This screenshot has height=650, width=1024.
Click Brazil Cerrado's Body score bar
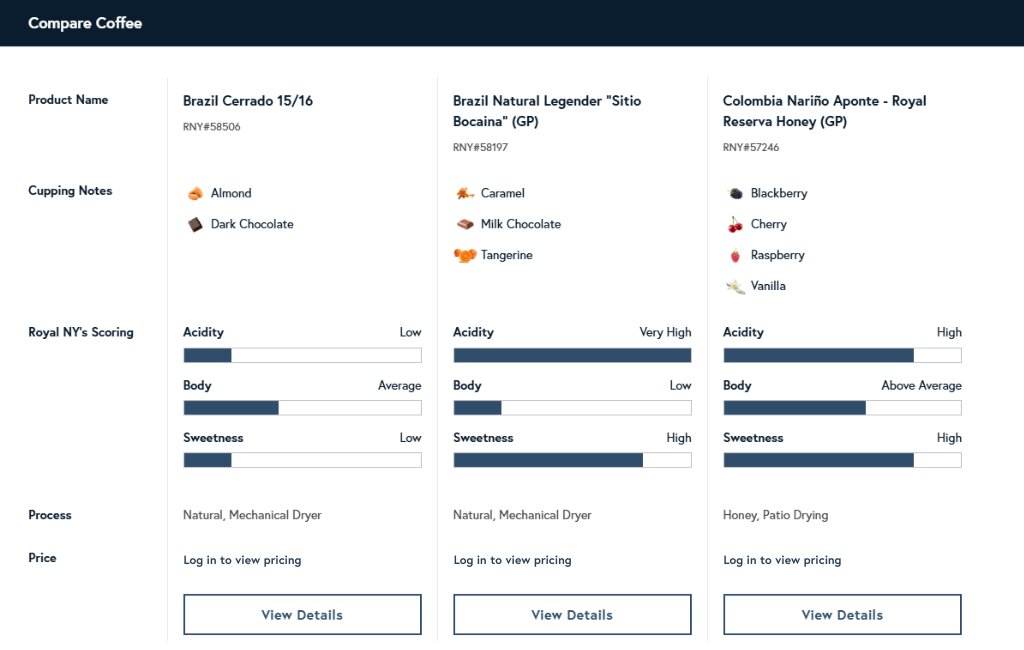point(302,408)
